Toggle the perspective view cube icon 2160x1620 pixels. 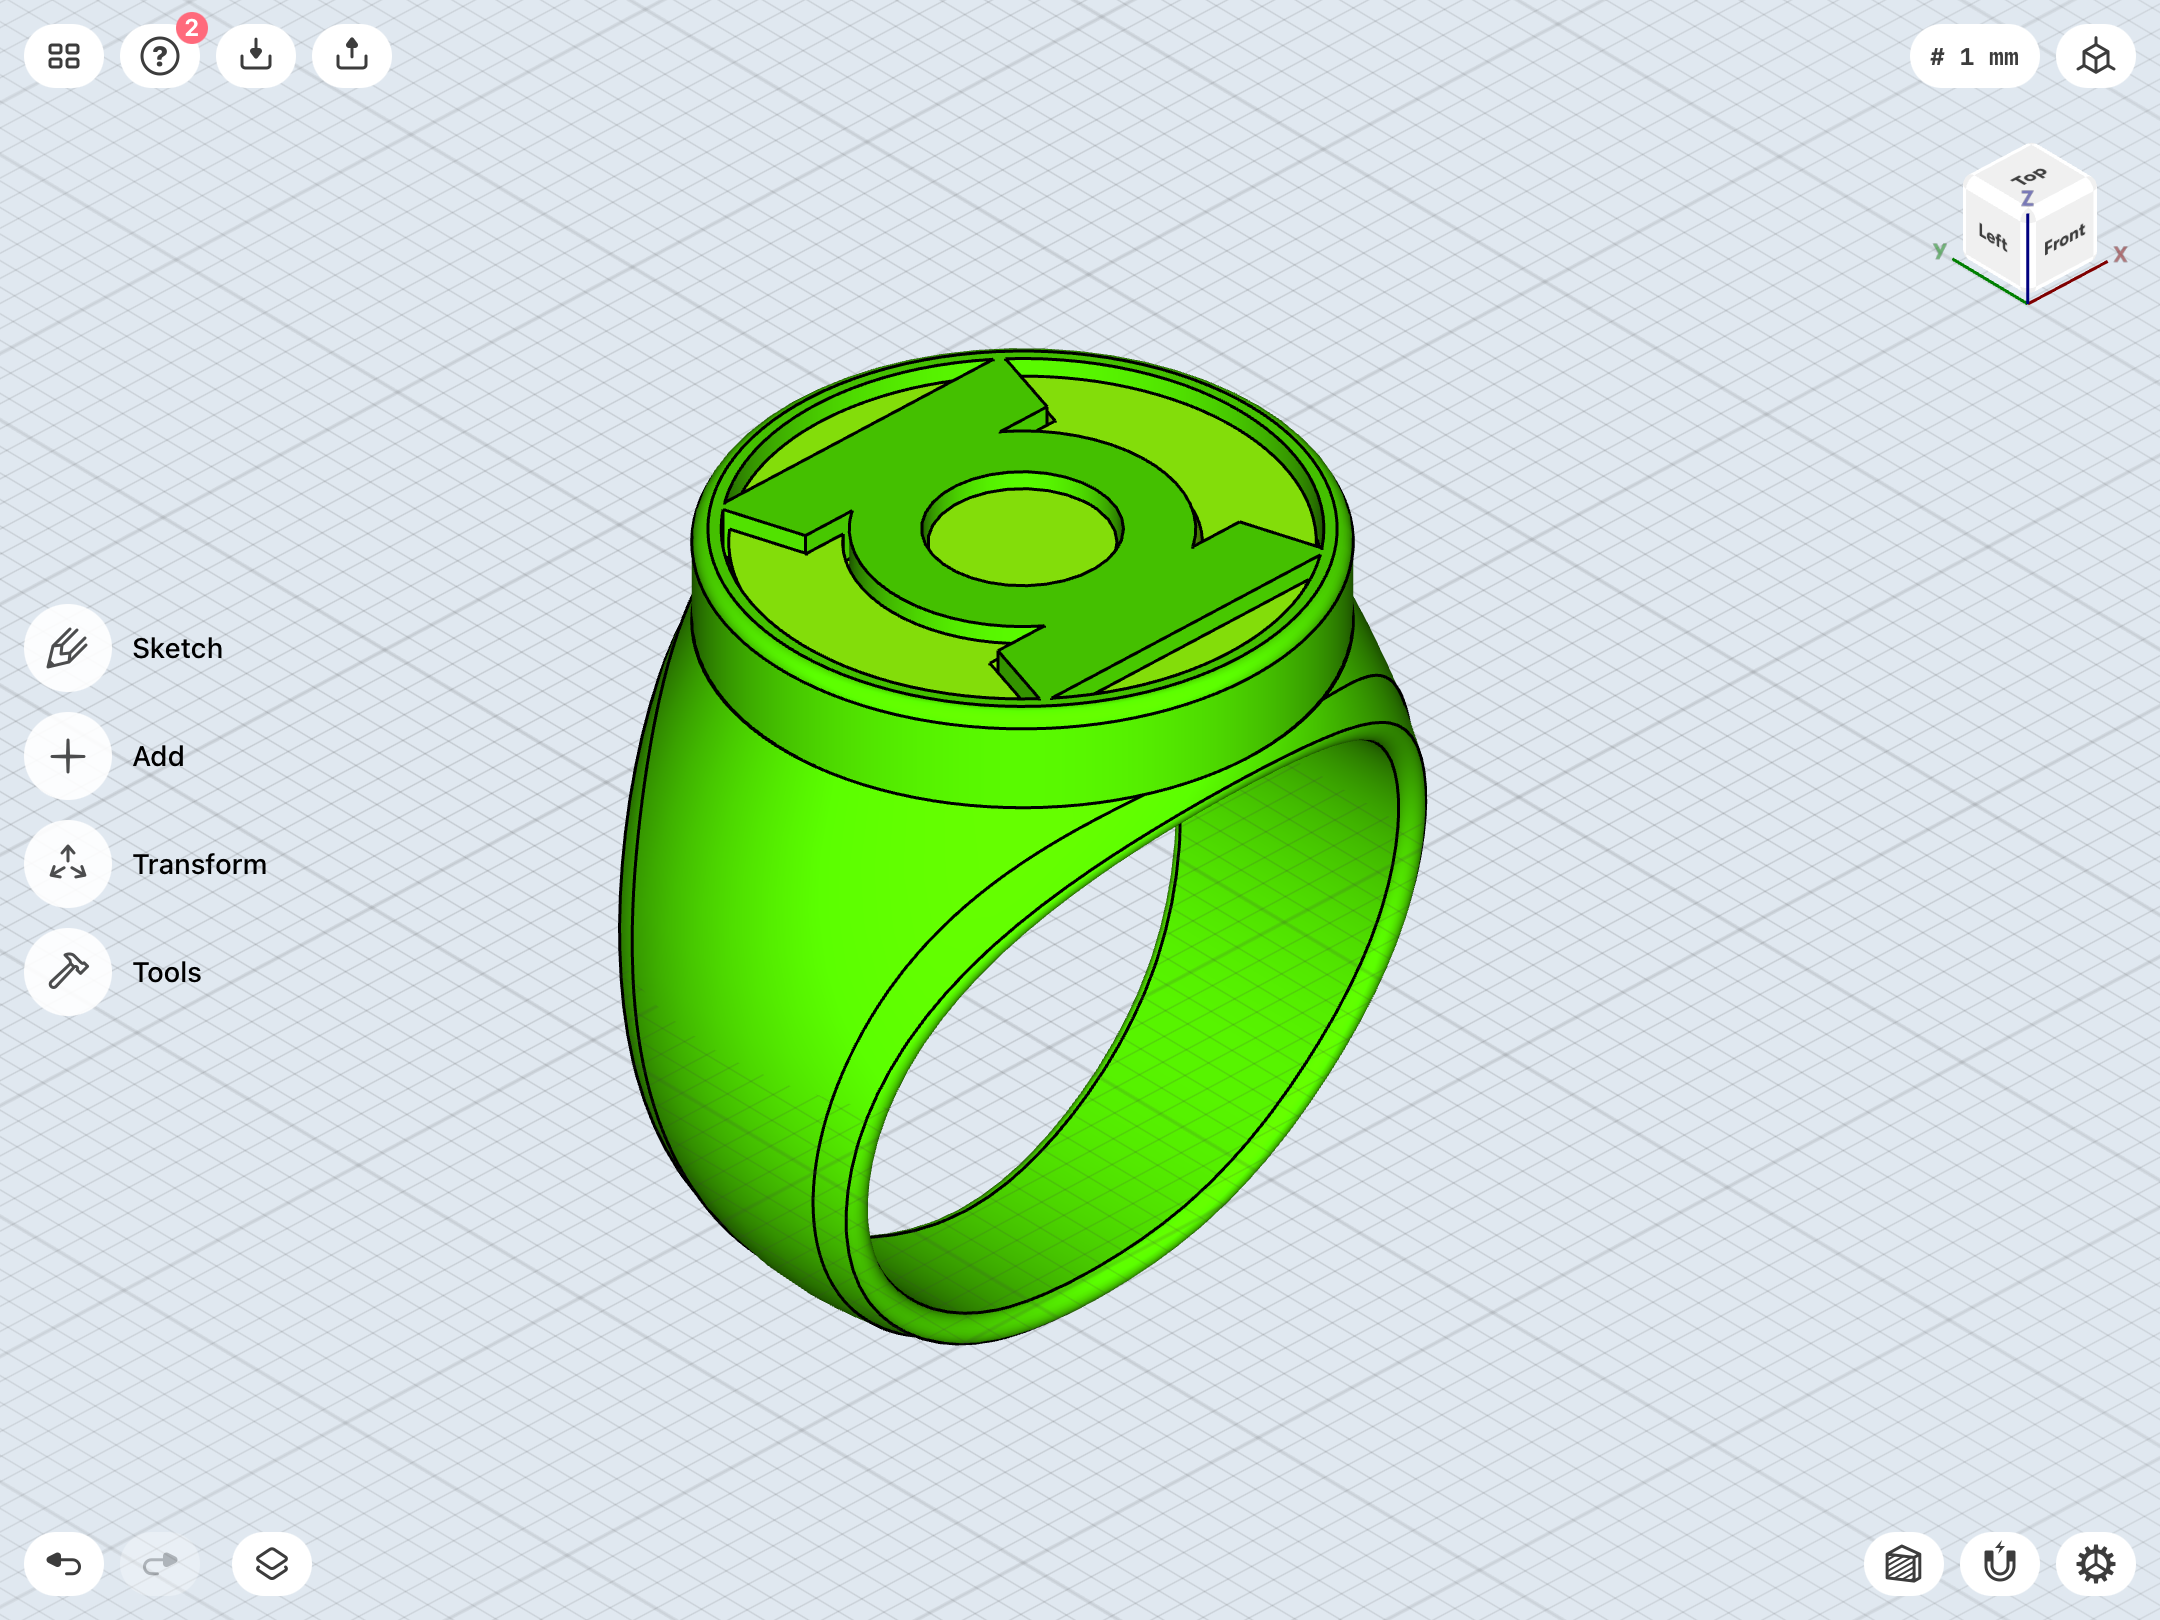click(x=2096, y=56)
